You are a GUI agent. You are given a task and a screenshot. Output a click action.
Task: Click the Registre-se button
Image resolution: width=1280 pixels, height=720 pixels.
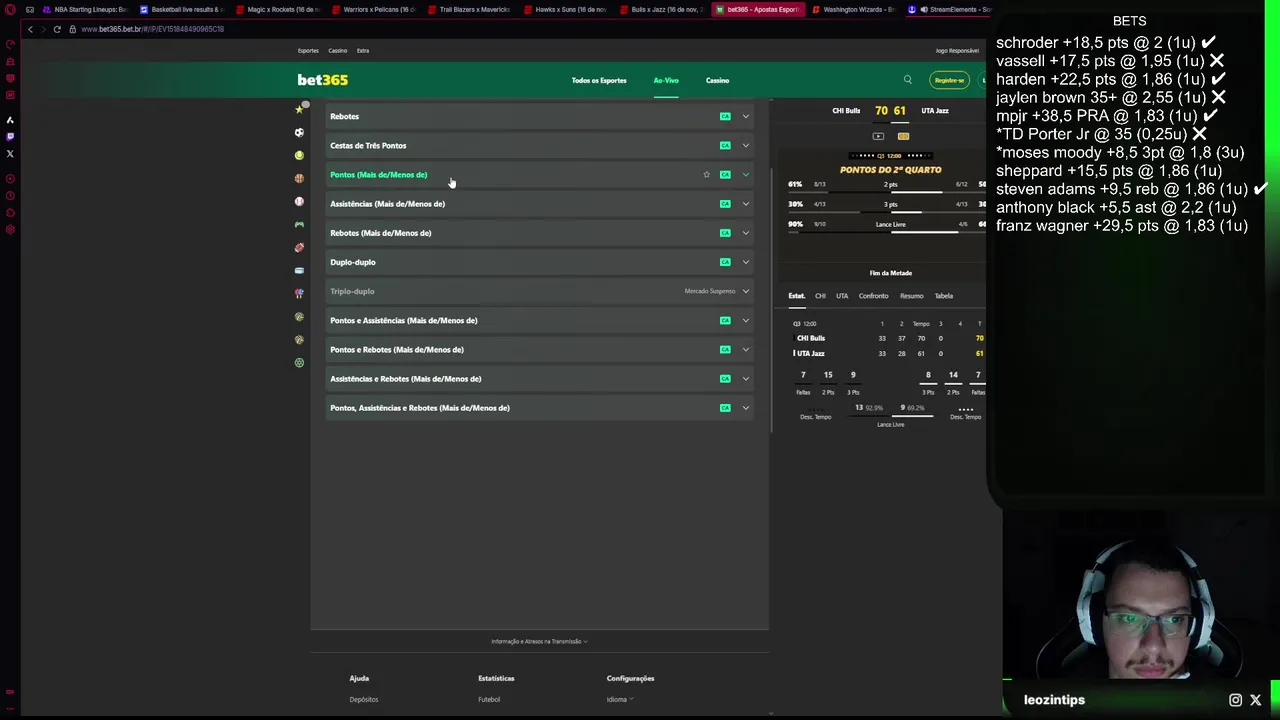[949, 80]
